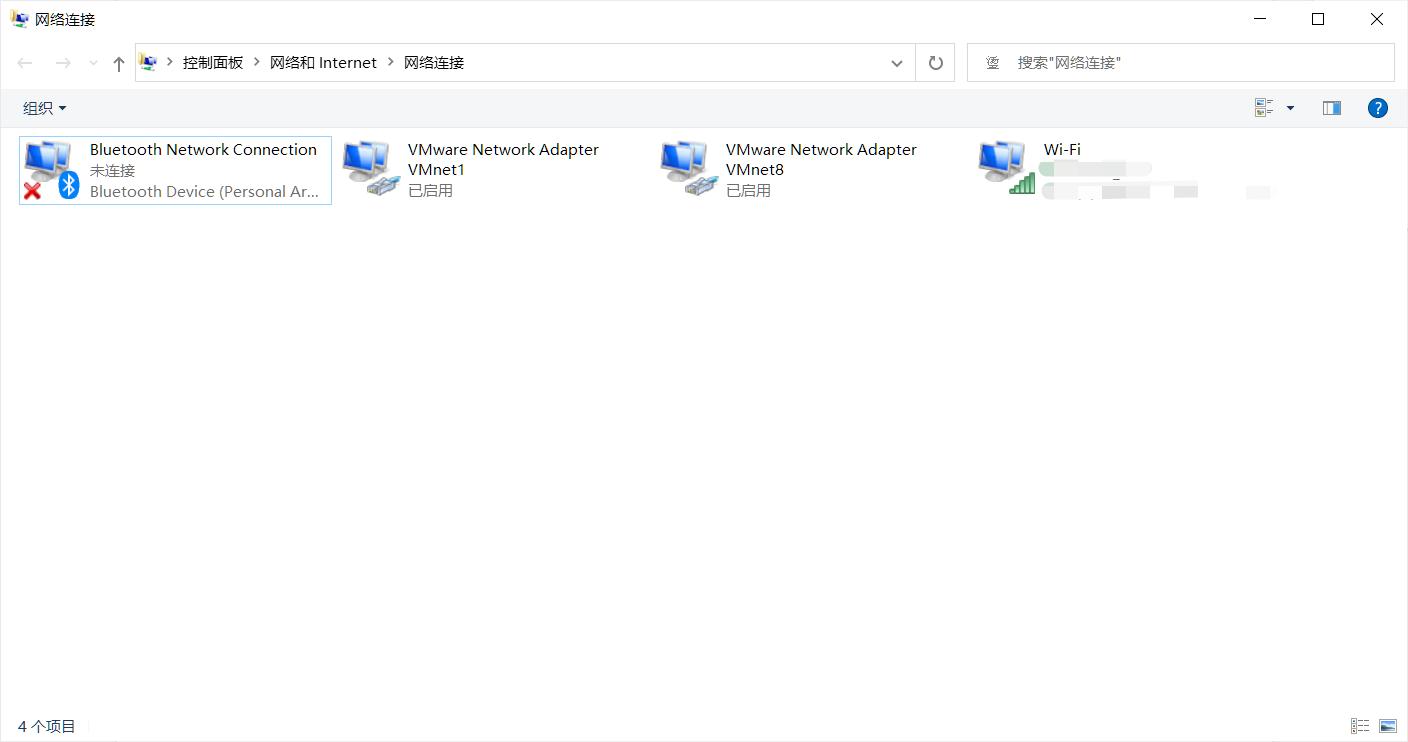1408x742 pixels.
Task: Switch to details view from status bar
Action: point(1359,725)
